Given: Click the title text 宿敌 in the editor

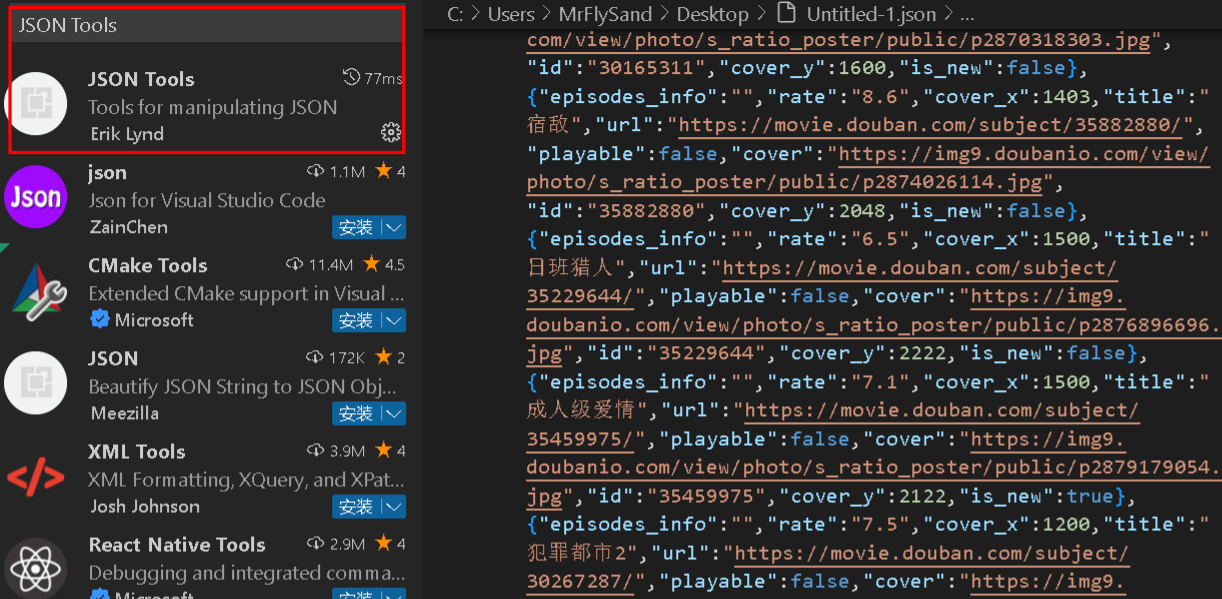Looking at the screenshot, I should (548, 125).
